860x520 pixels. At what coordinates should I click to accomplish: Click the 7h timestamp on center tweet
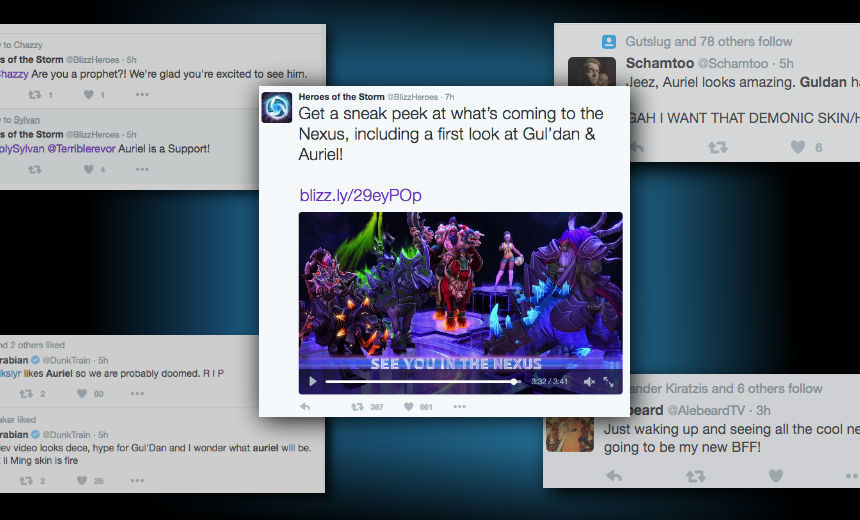pyautogui.click(x=449, y=97)
